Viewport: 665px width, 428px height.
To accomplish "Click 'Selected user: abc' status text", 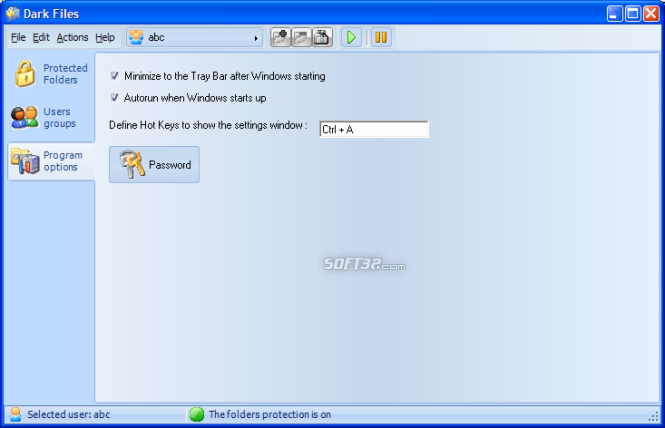I will (x=69, y=414).
